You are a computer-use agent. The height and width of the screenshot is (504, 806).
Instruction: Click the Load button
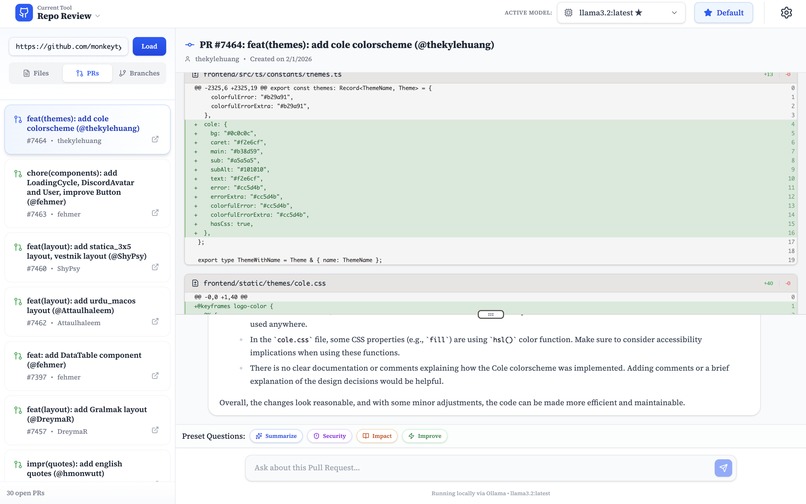tap(149, 46)
